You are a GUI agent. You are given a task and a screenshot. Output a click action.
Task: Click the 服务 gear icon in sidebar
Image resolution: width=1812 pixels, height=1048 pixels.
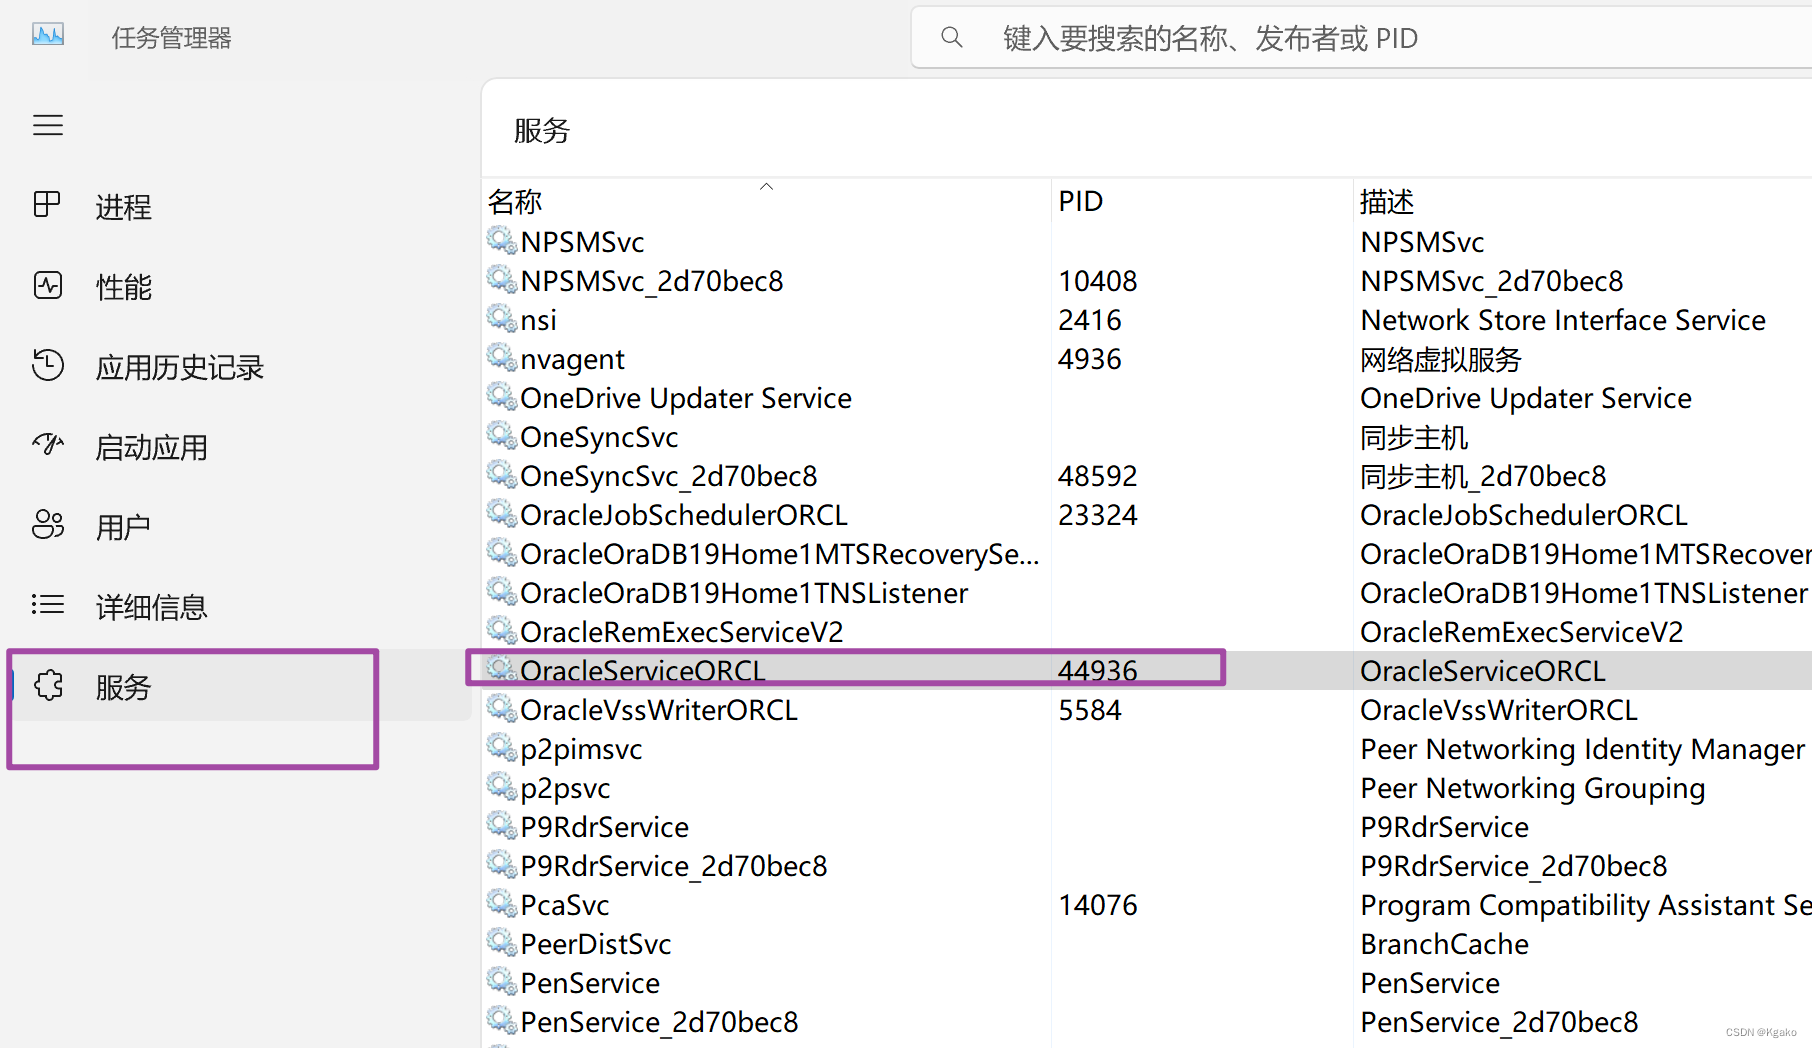48,686
